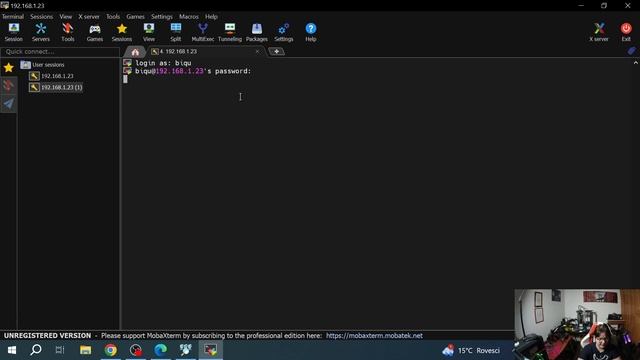
Task: Open the Settings gear toolbar icon
Action: click(x=284, y=32)
